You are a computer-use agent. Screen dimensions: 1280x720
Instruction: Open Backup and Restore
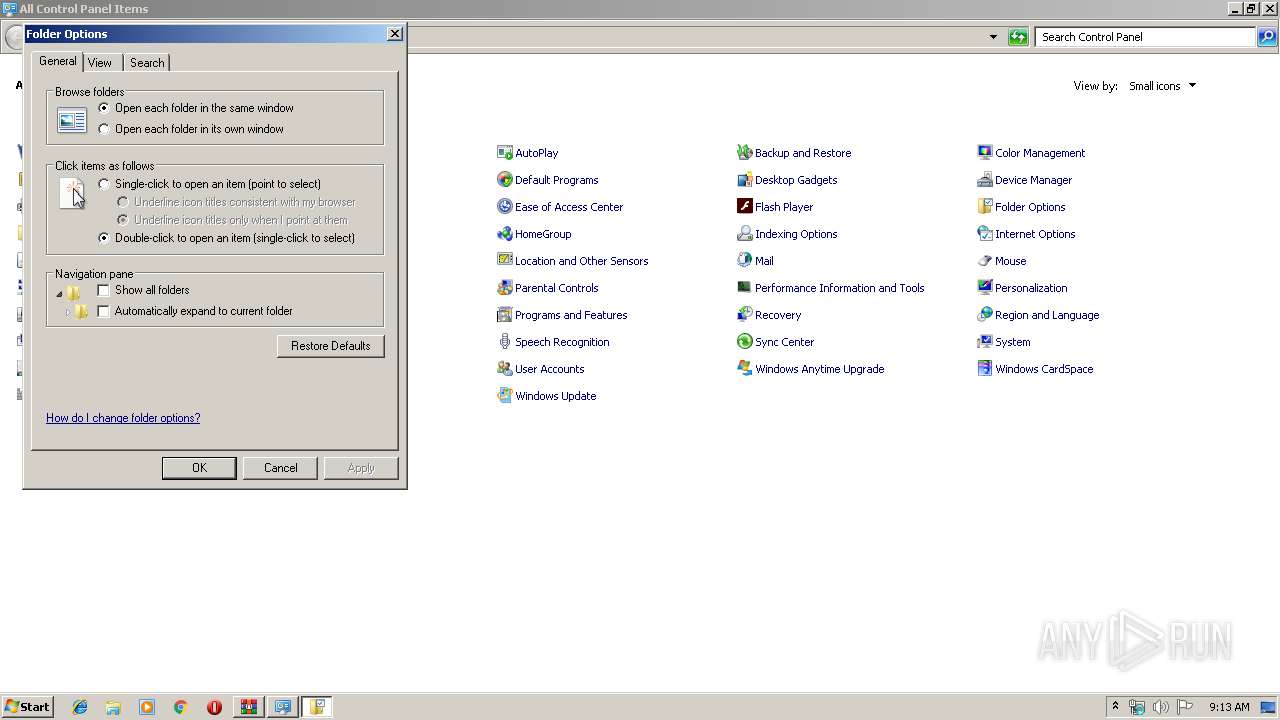[x=794, y=153]
